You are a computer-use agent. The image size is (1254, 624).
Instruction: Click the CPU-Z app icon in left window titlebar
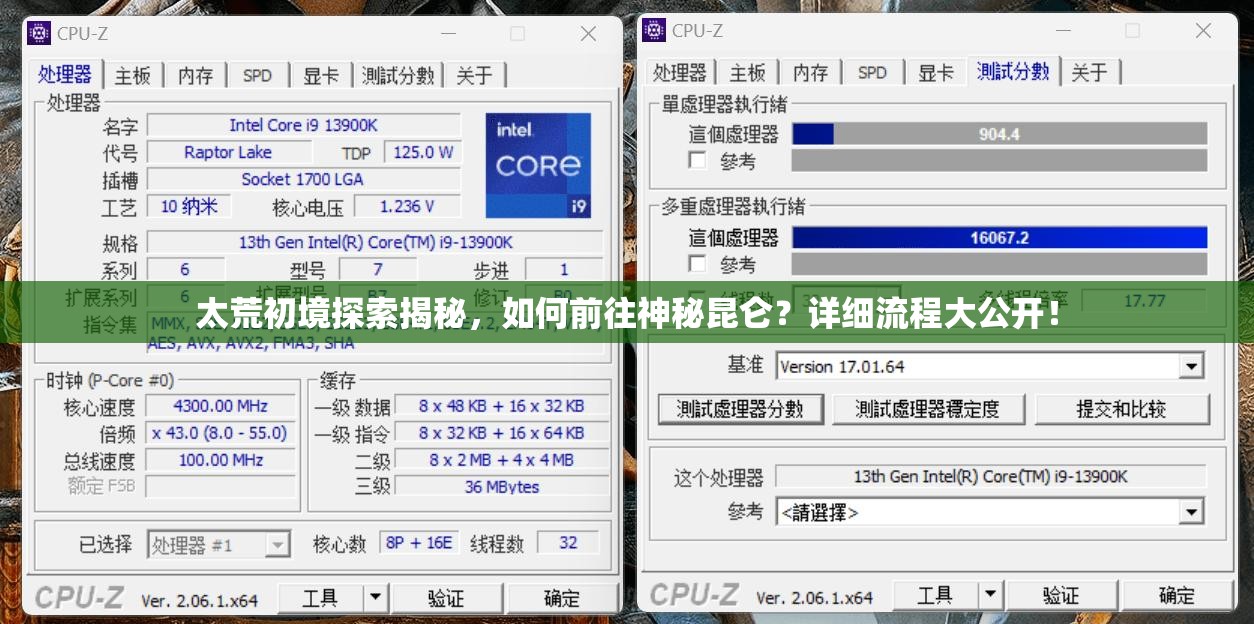pyautogui.click(x=37, y=33)
